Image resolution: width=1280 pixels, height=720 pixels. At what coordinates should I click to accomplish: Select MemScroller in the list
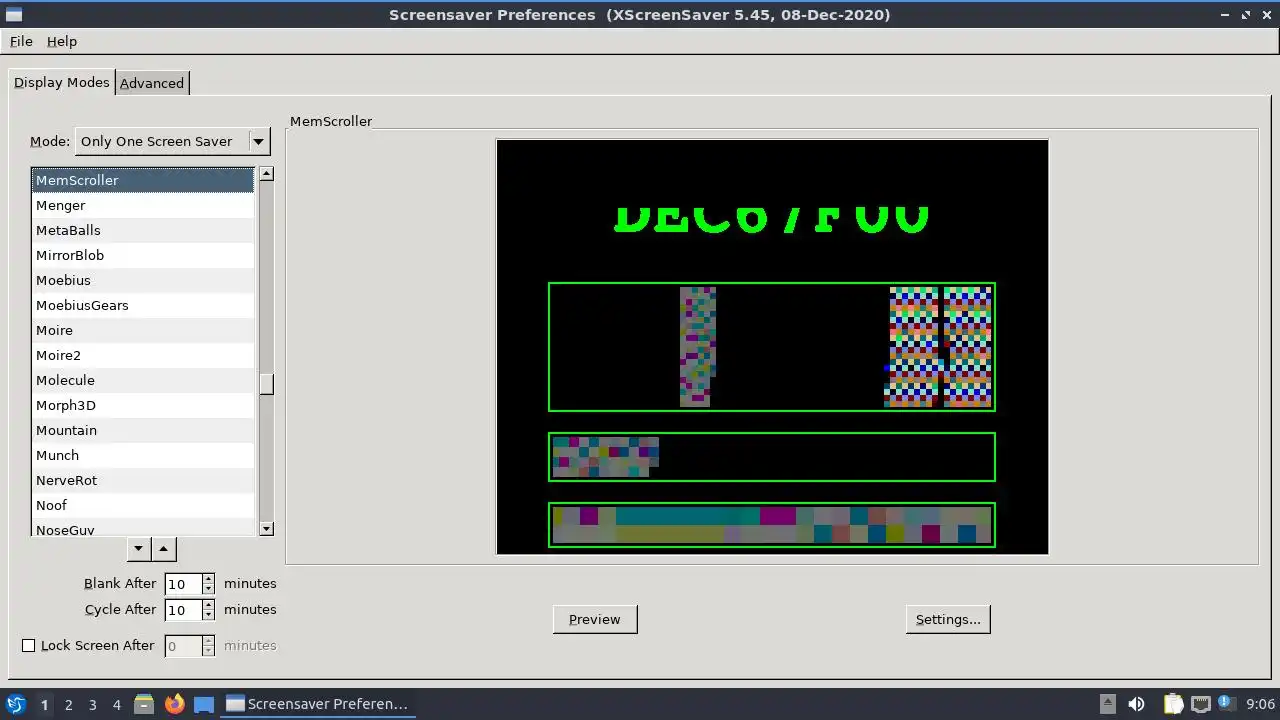click(x=143, y=180)
